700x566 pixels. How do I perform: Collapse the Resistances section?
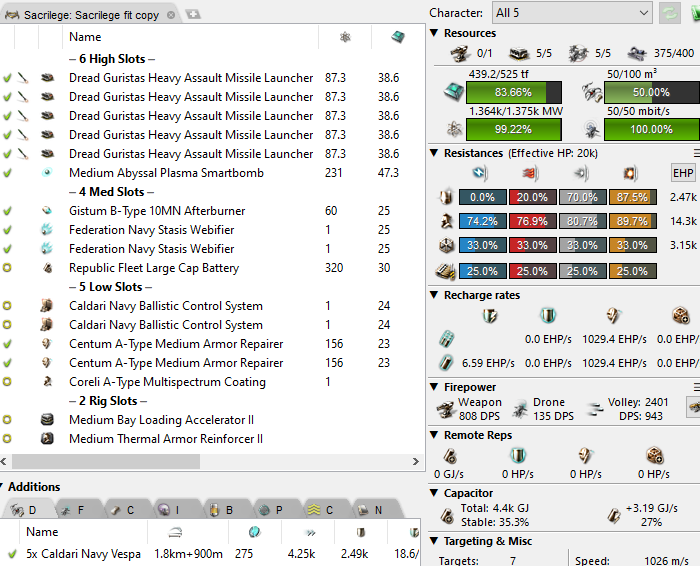coord(433,153)
